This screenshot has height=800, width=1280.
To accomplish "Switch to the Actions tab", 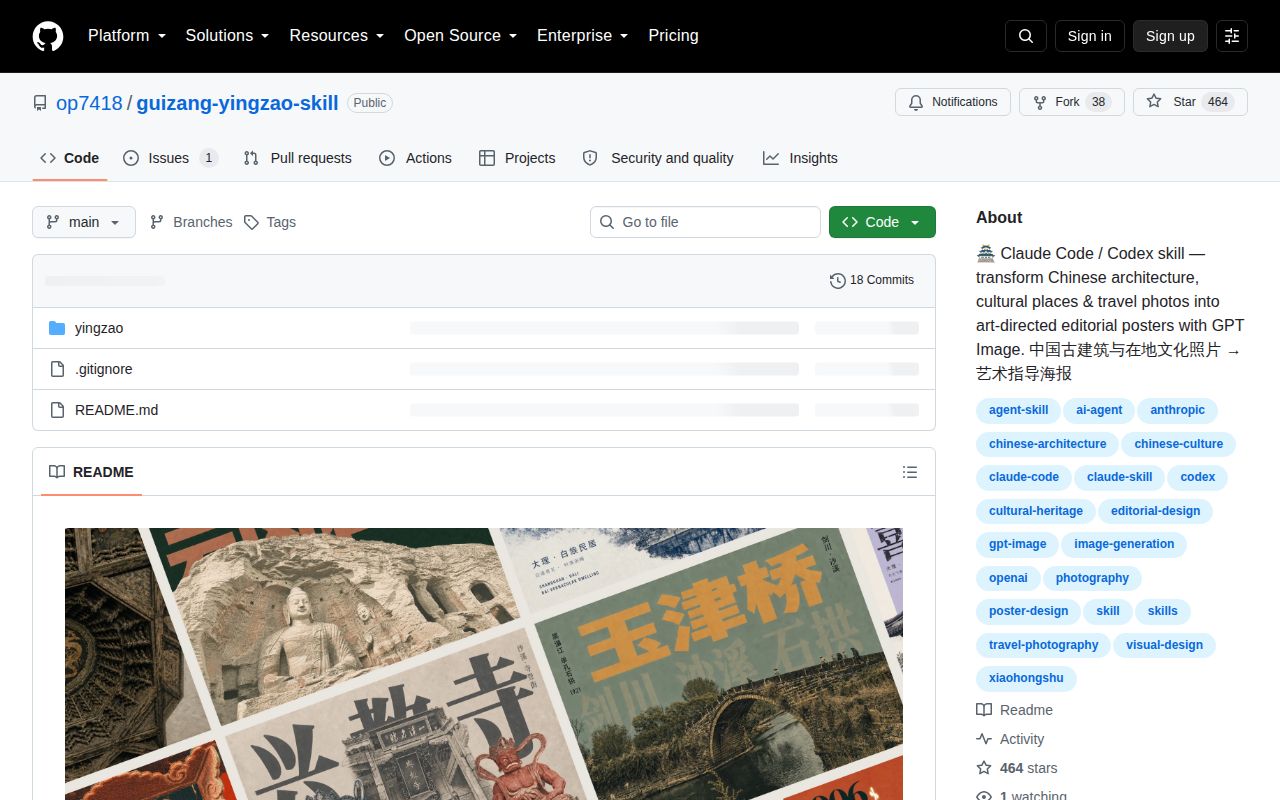I will pyautogui.click(x=415, y=158).
